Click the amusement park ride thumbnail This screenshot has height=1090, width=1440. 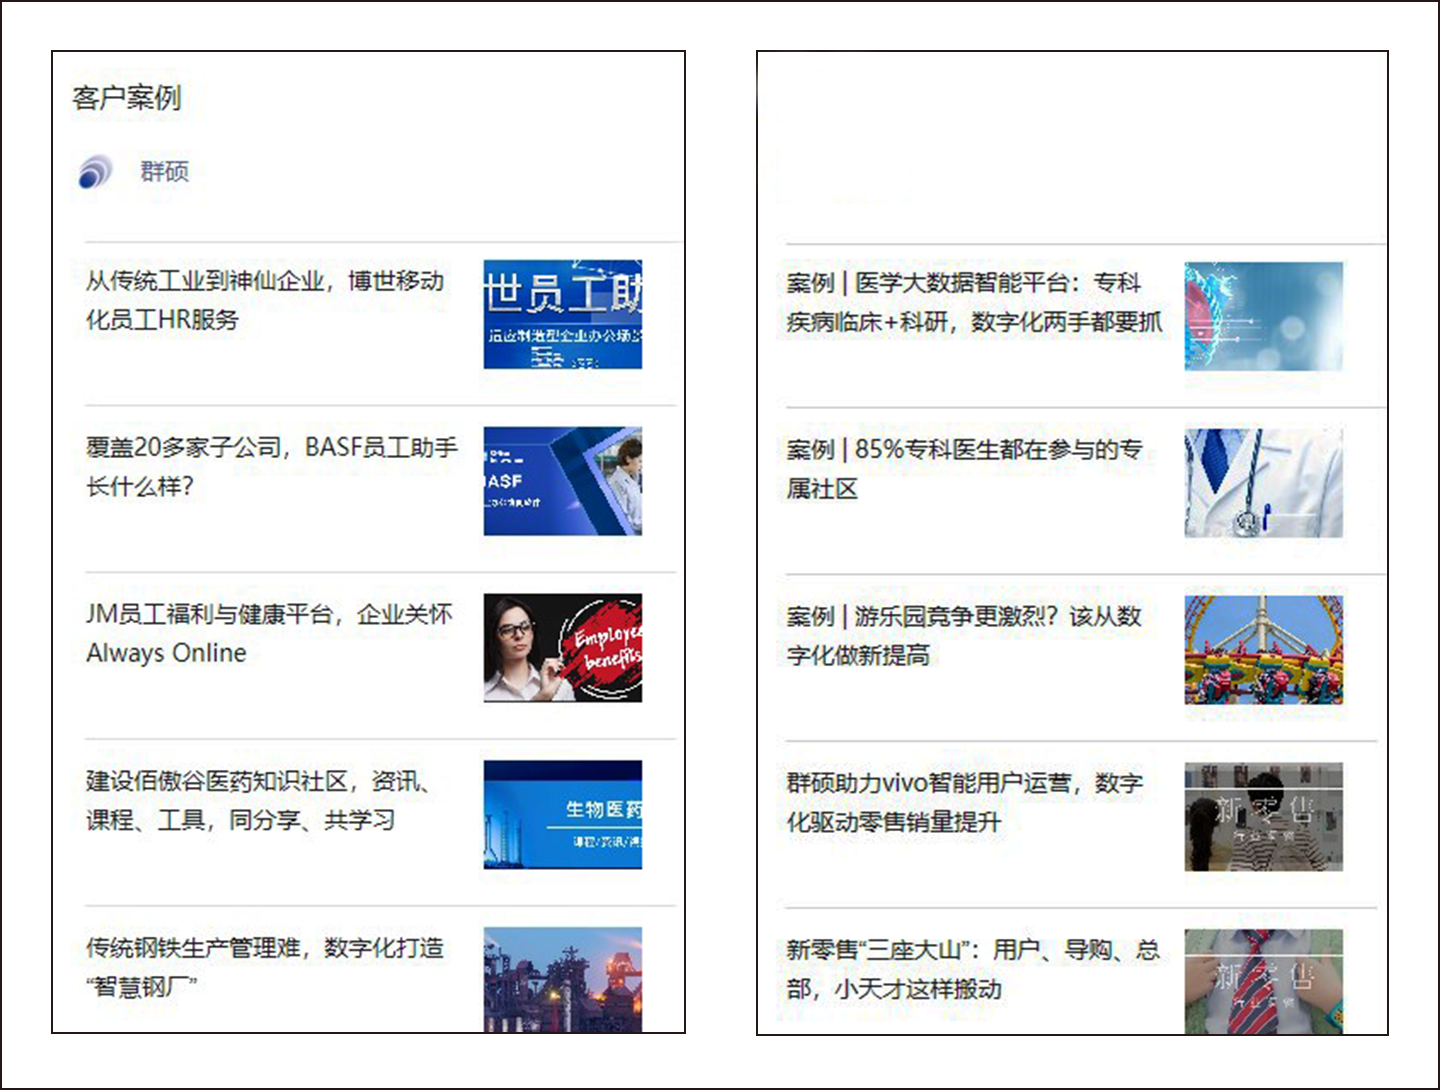coord(1263,648)
